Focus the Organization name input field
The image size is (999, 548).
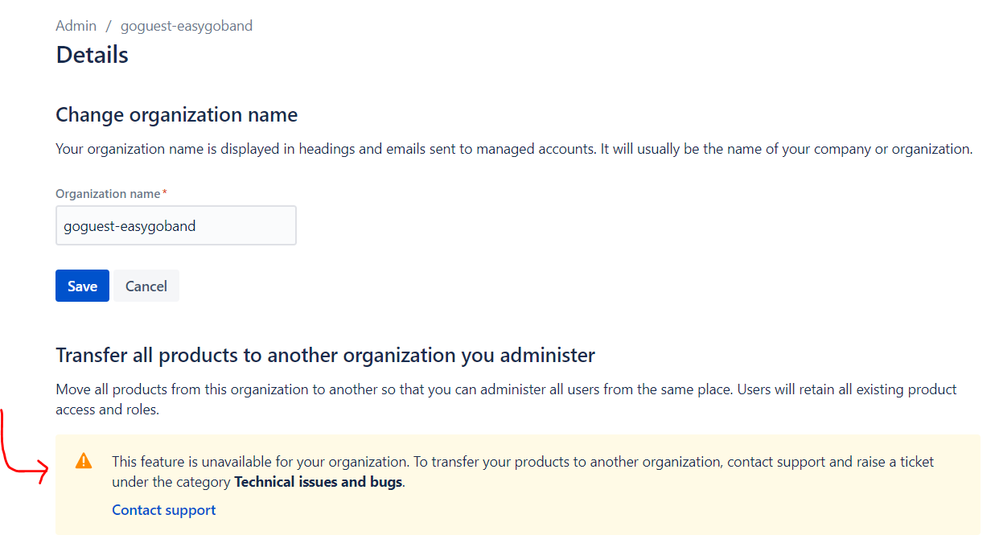tap(176, 225)
